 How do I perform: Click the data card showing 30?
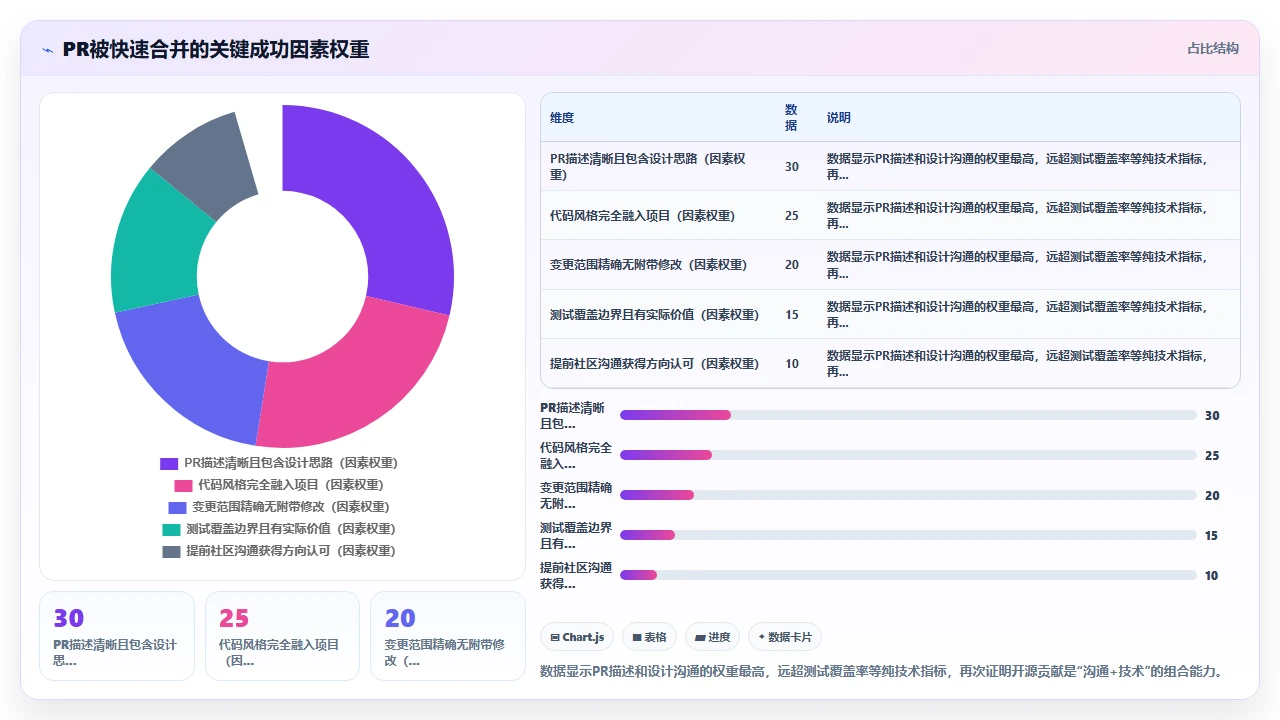click(117, 636)
